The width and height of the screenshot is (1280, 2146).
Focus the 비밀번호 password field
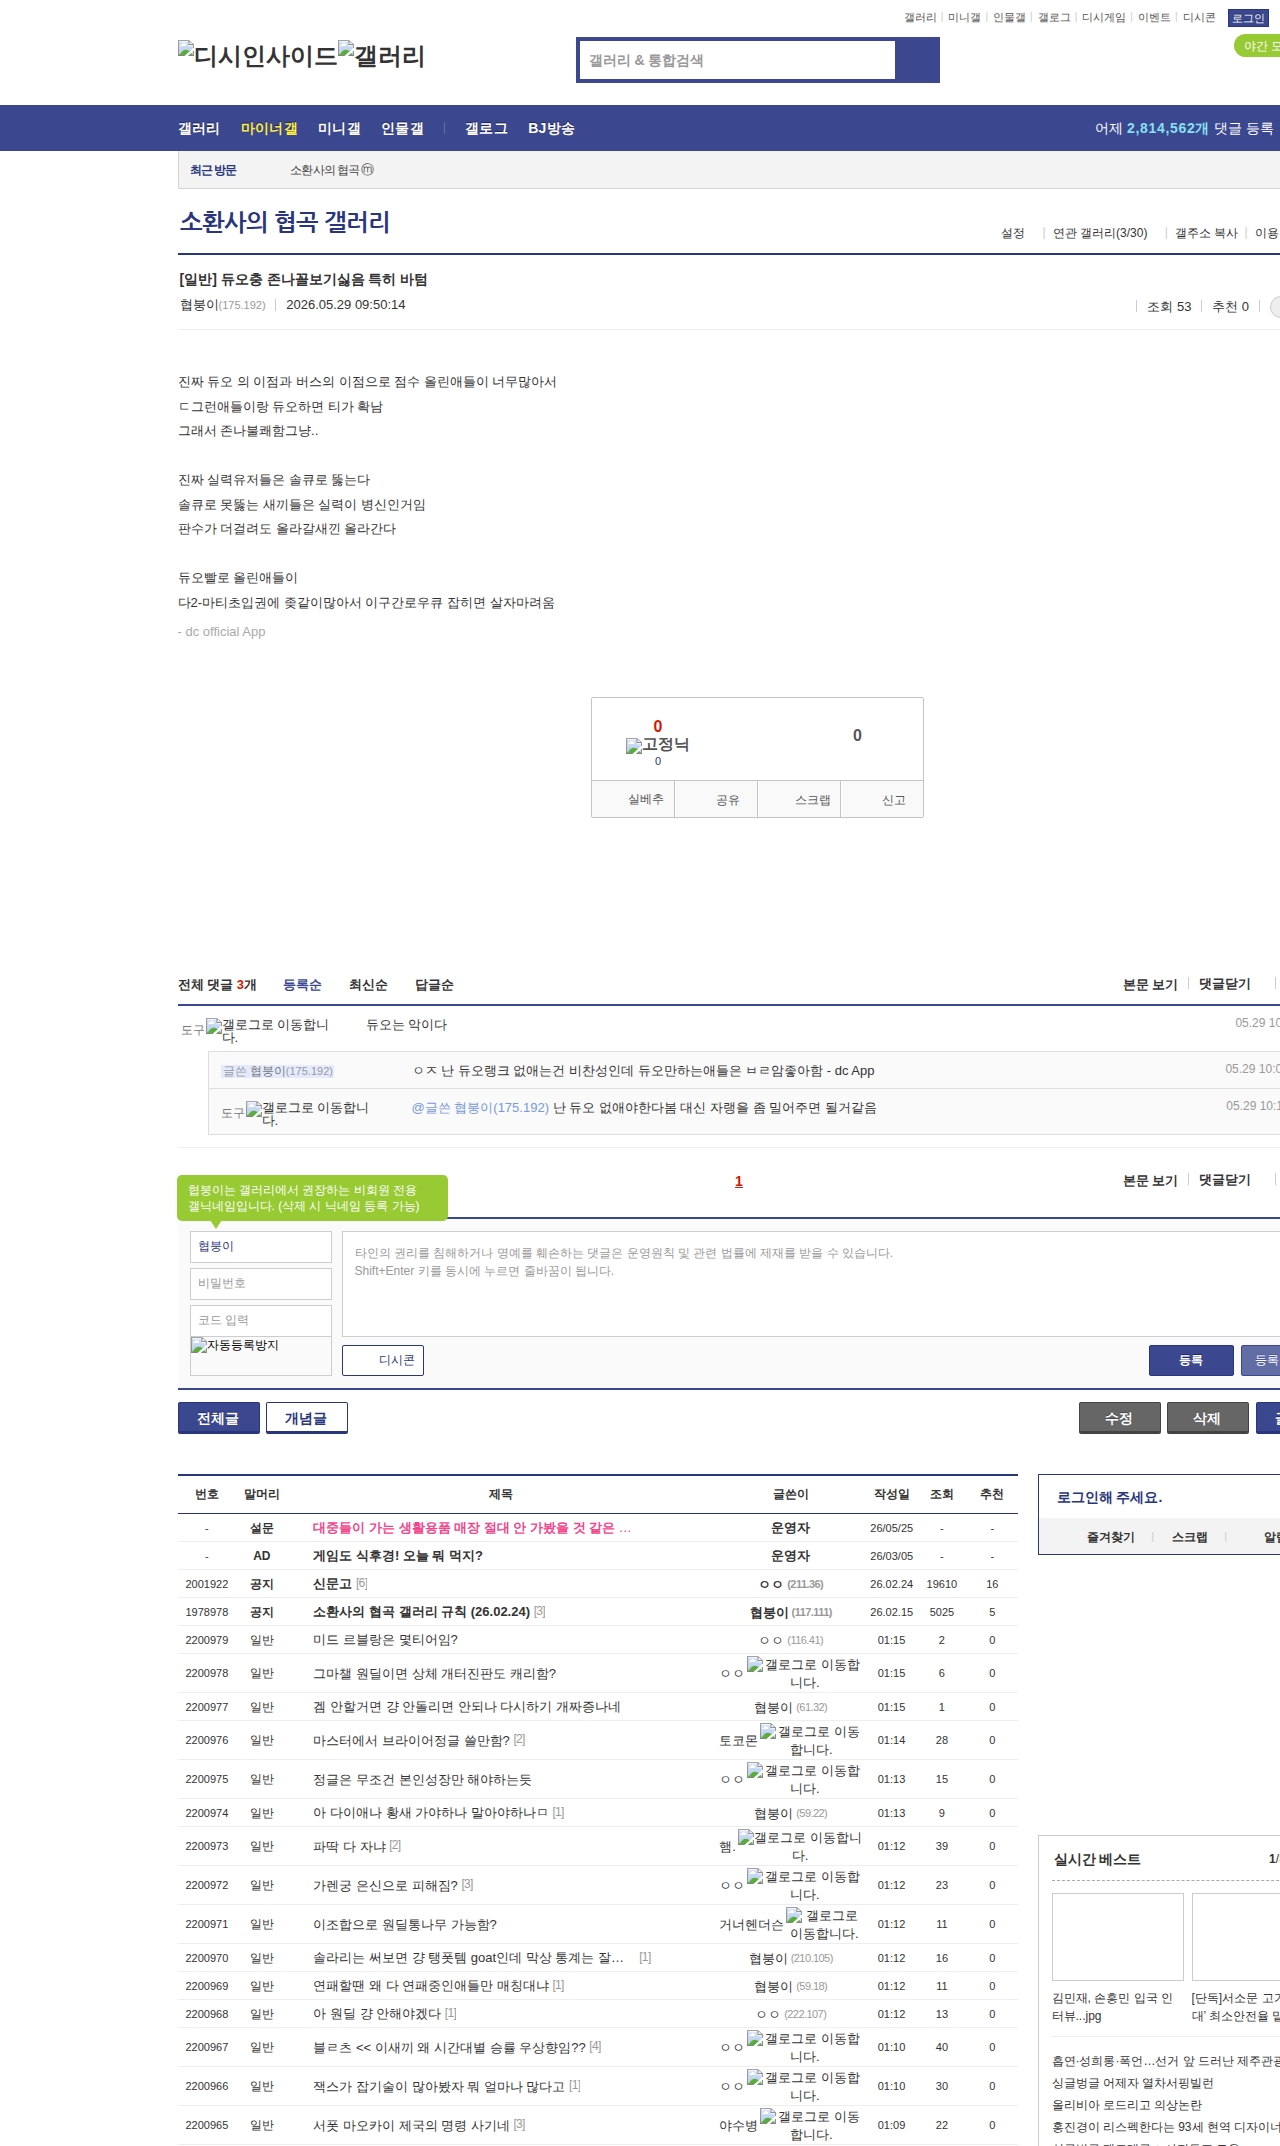coord(260,1283)
